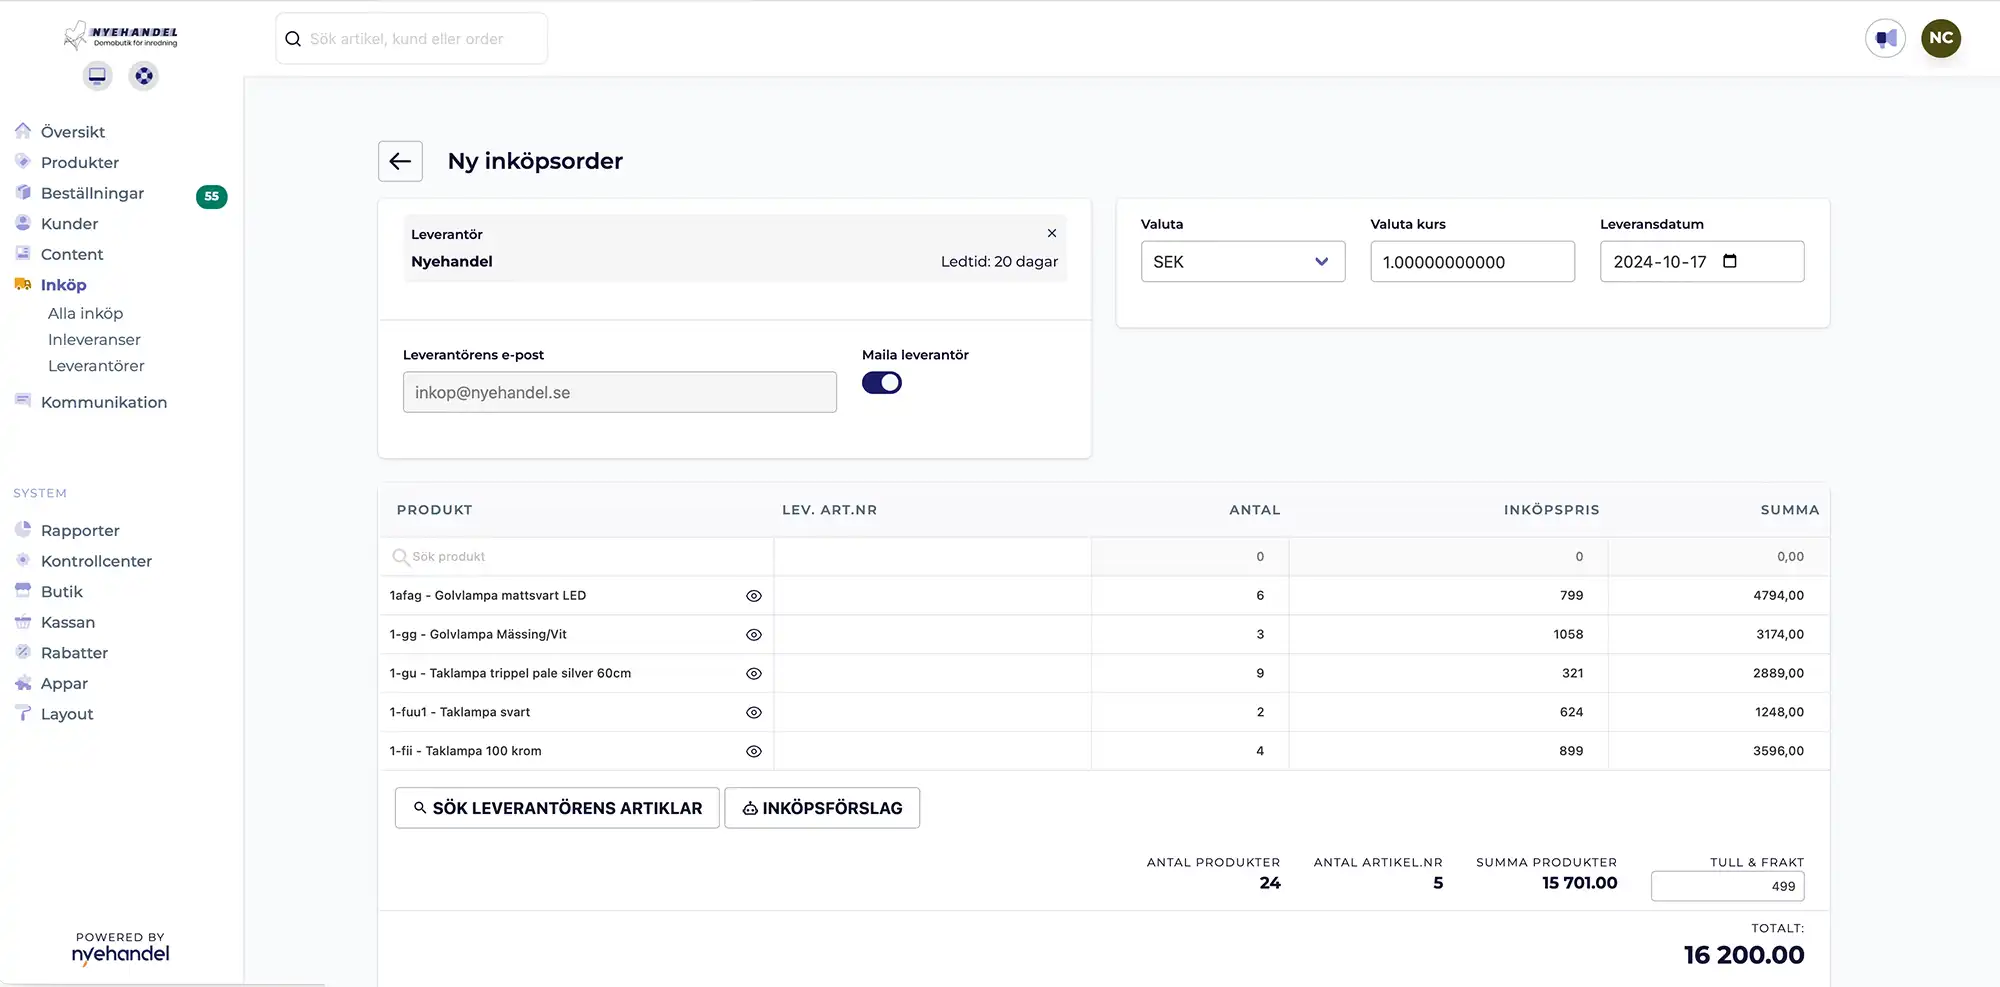This screenshot has height=987, width=2000.
Task: Collapse the Inköp sidebar section
Action: pyautogui.click(x=63, y=285)
